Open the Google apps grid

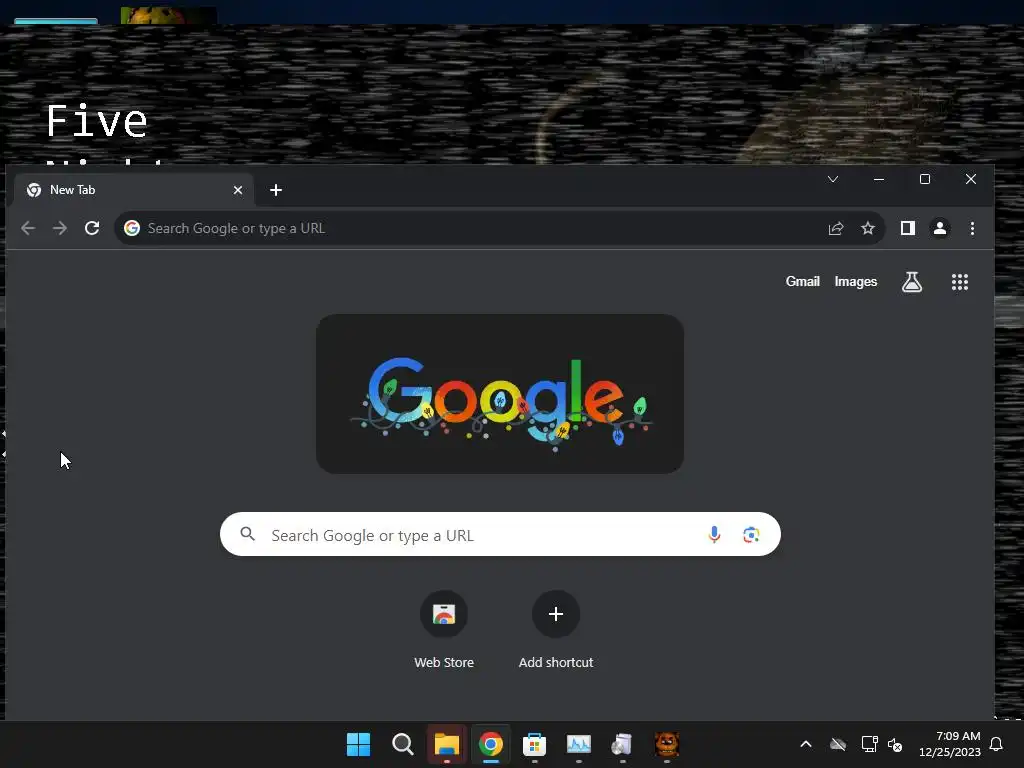[959, 282]
